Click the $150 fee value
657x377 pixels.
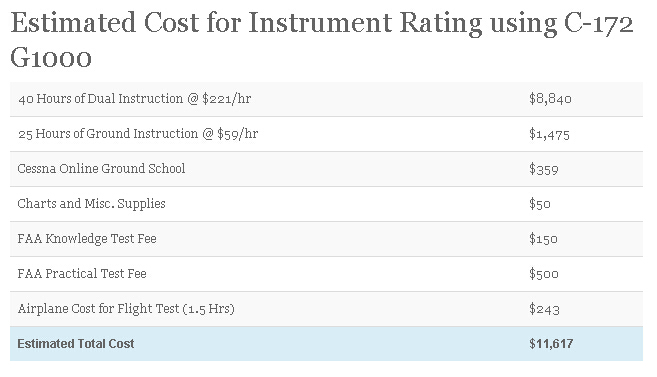coord(543,239)
